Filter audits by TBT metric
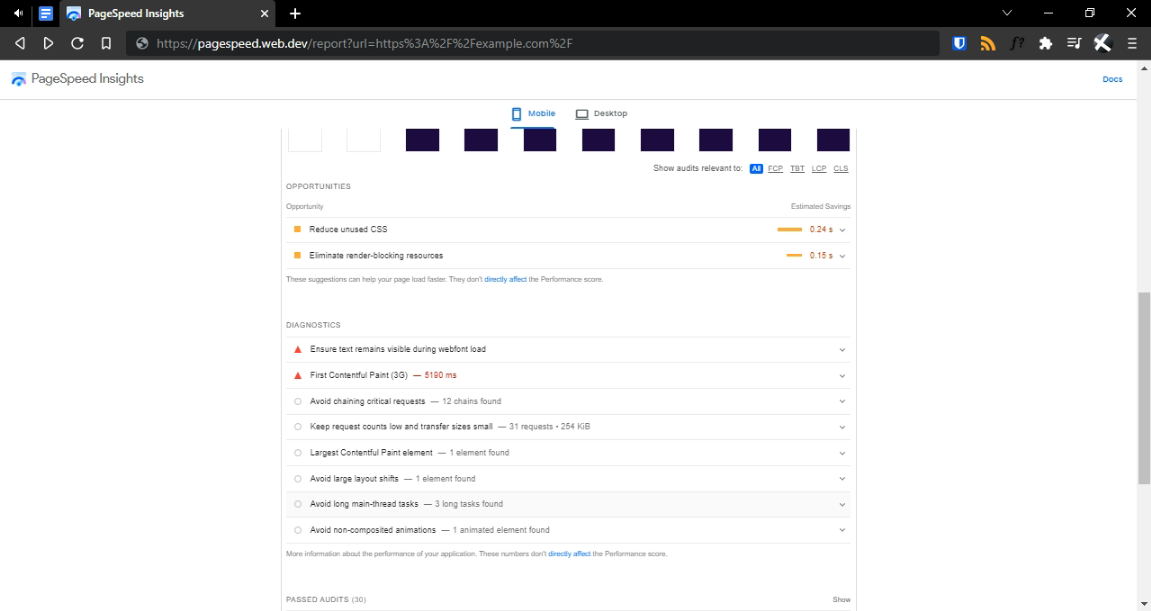This screenshot has height=611, width=1151. click(797, 169)
